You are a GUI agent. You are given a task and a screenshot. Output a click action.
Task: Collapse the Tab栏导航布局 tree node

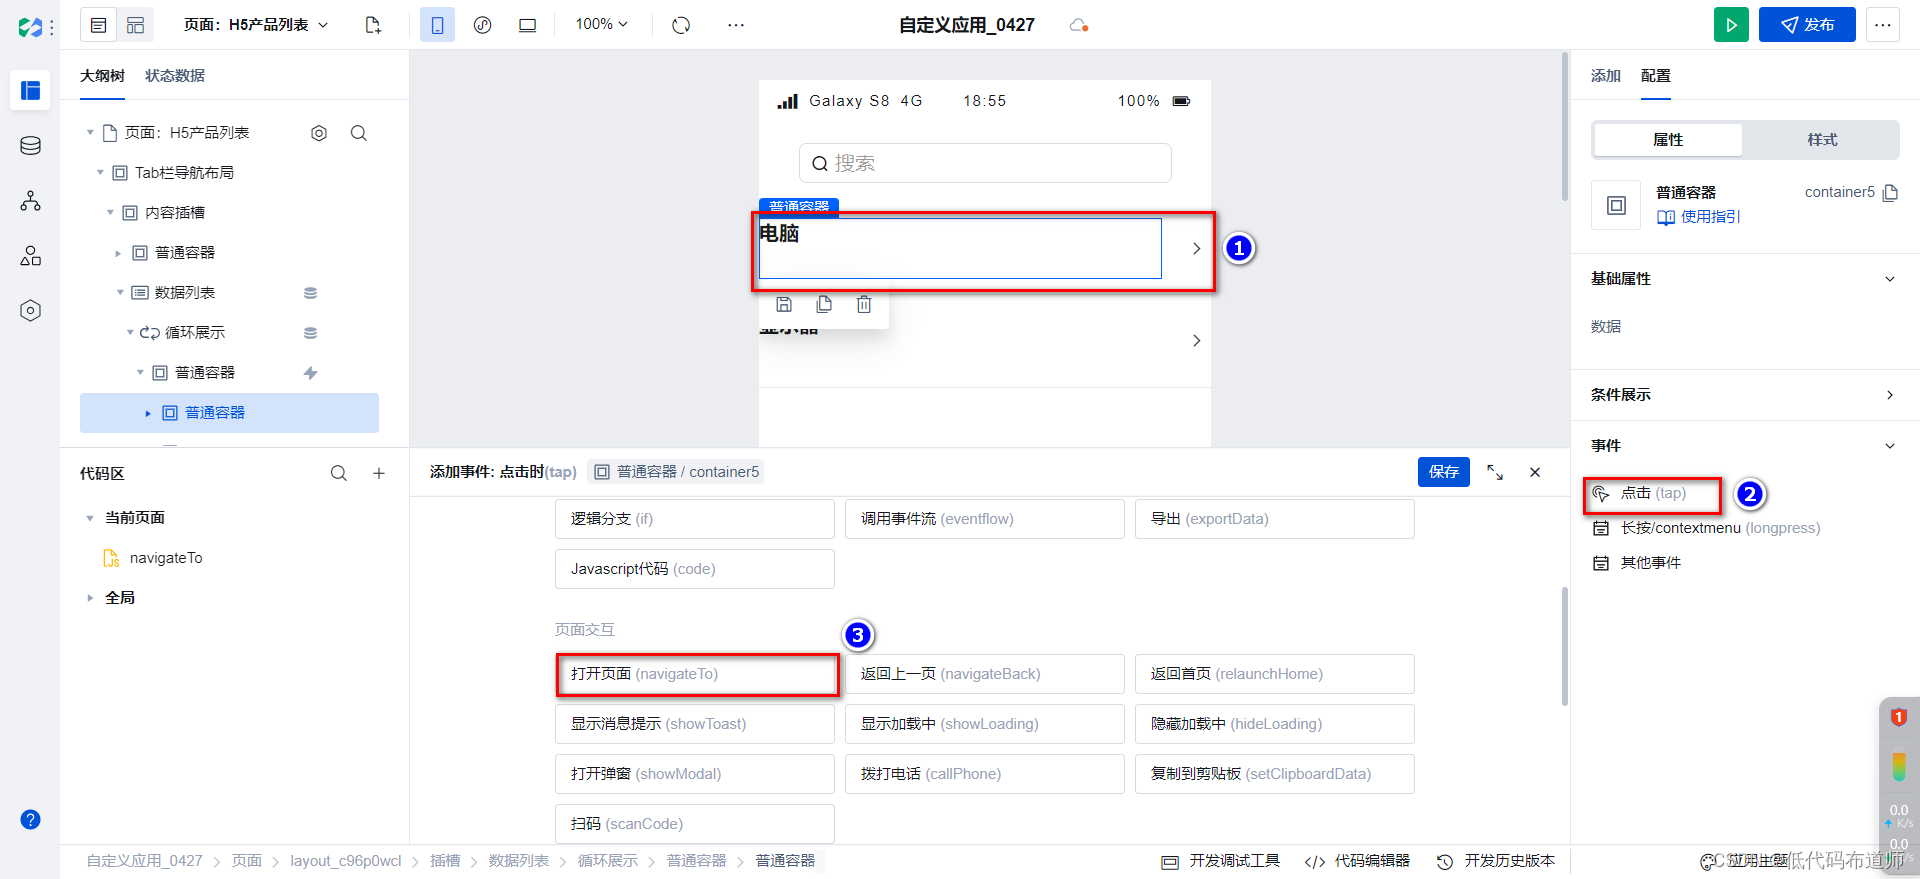pyautogui.click(x=100, y=173)
